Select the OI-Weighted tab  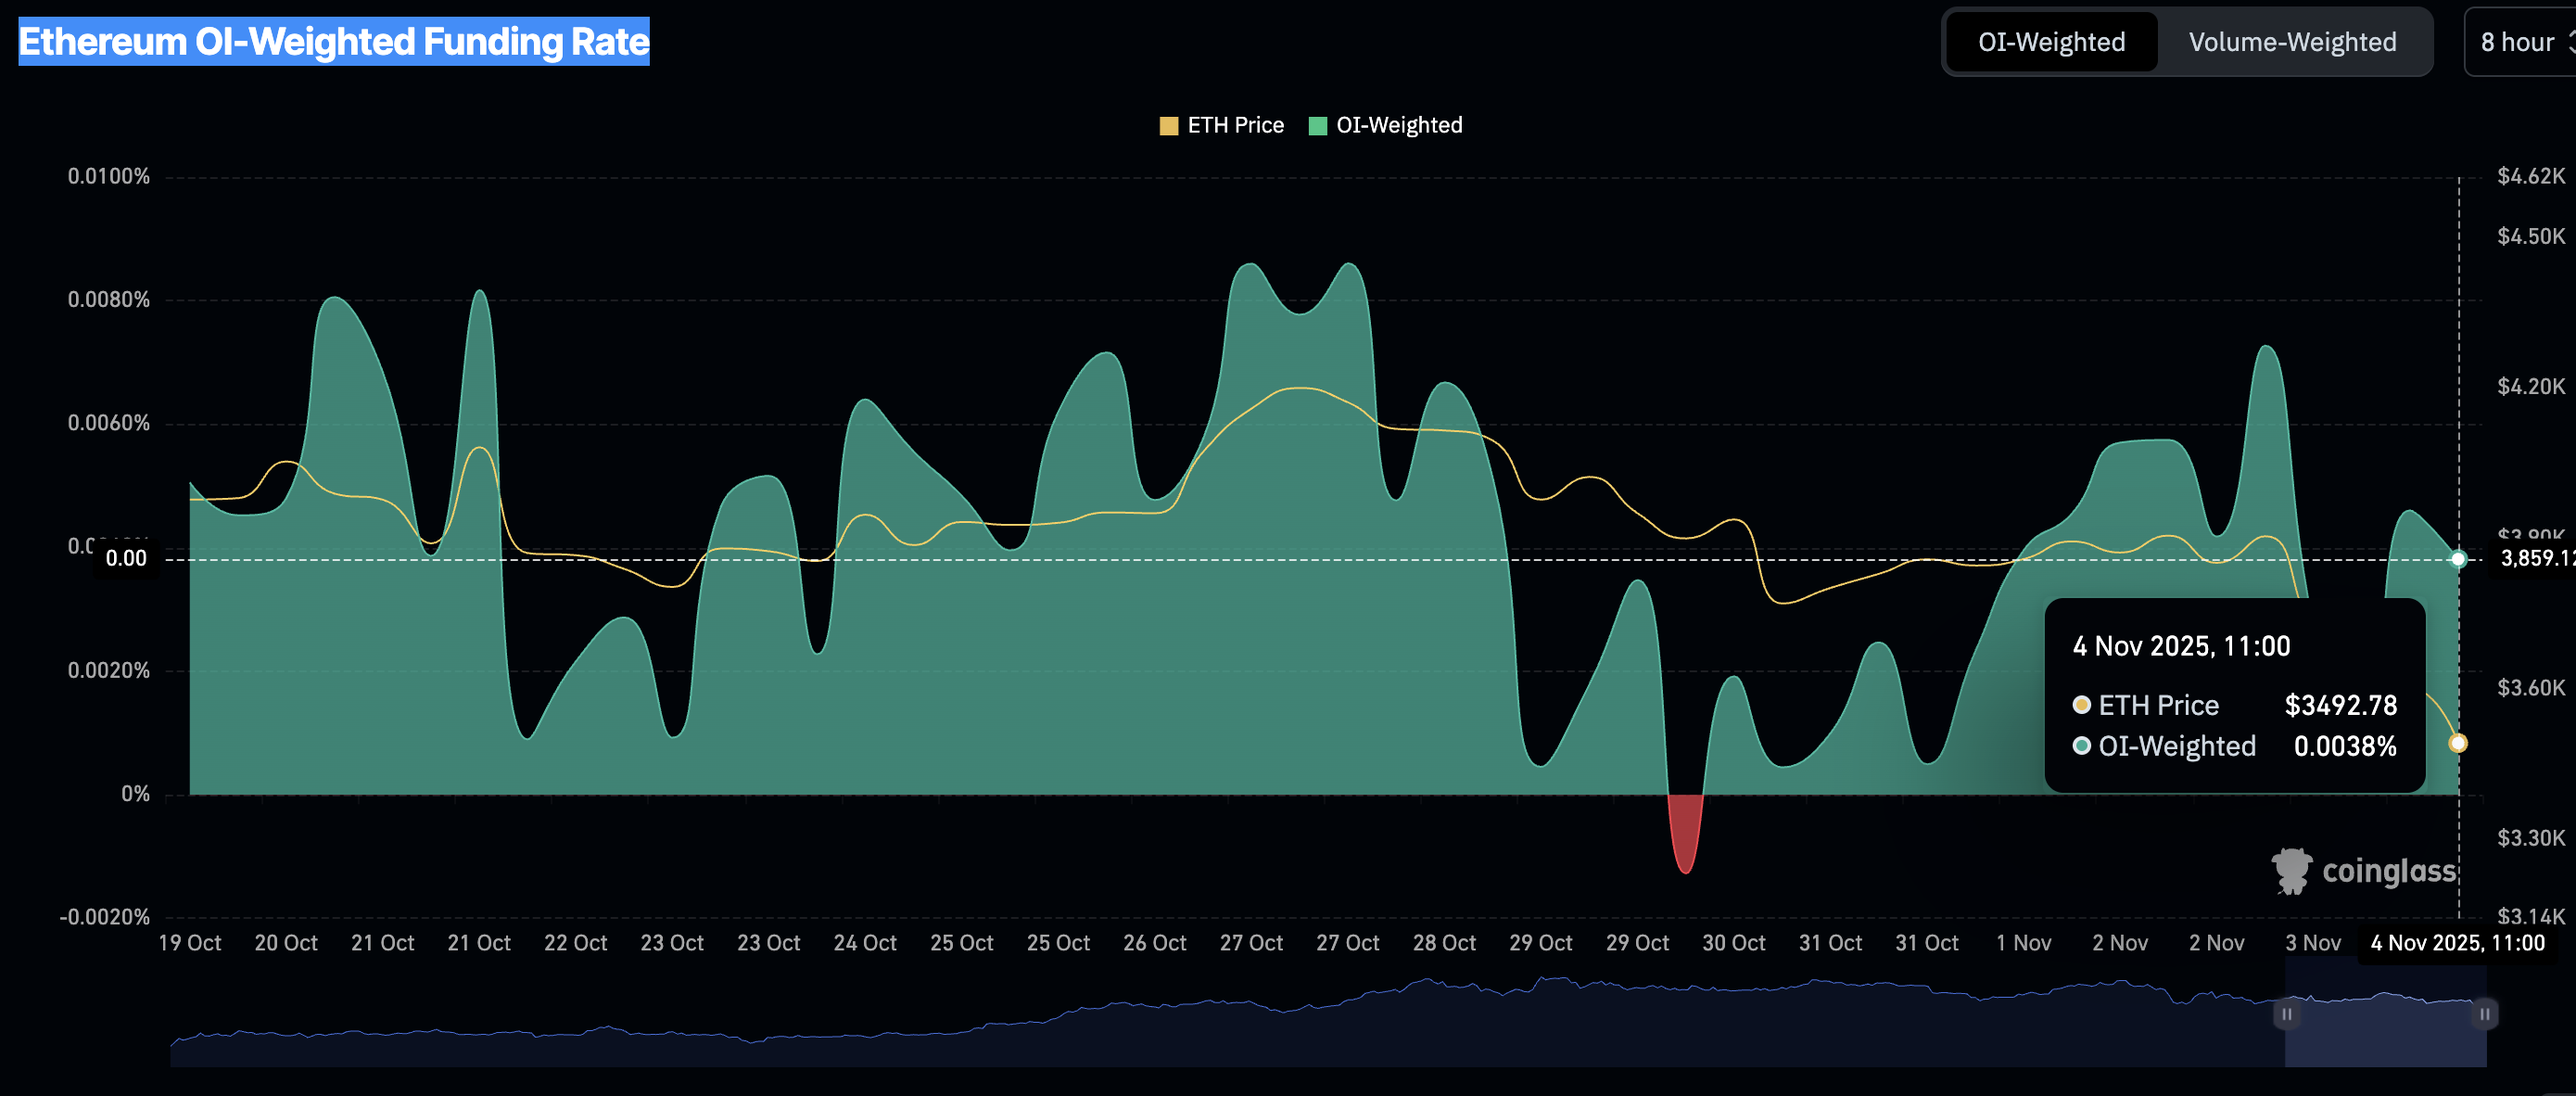pyautogui.click(x=2051, y=42)
